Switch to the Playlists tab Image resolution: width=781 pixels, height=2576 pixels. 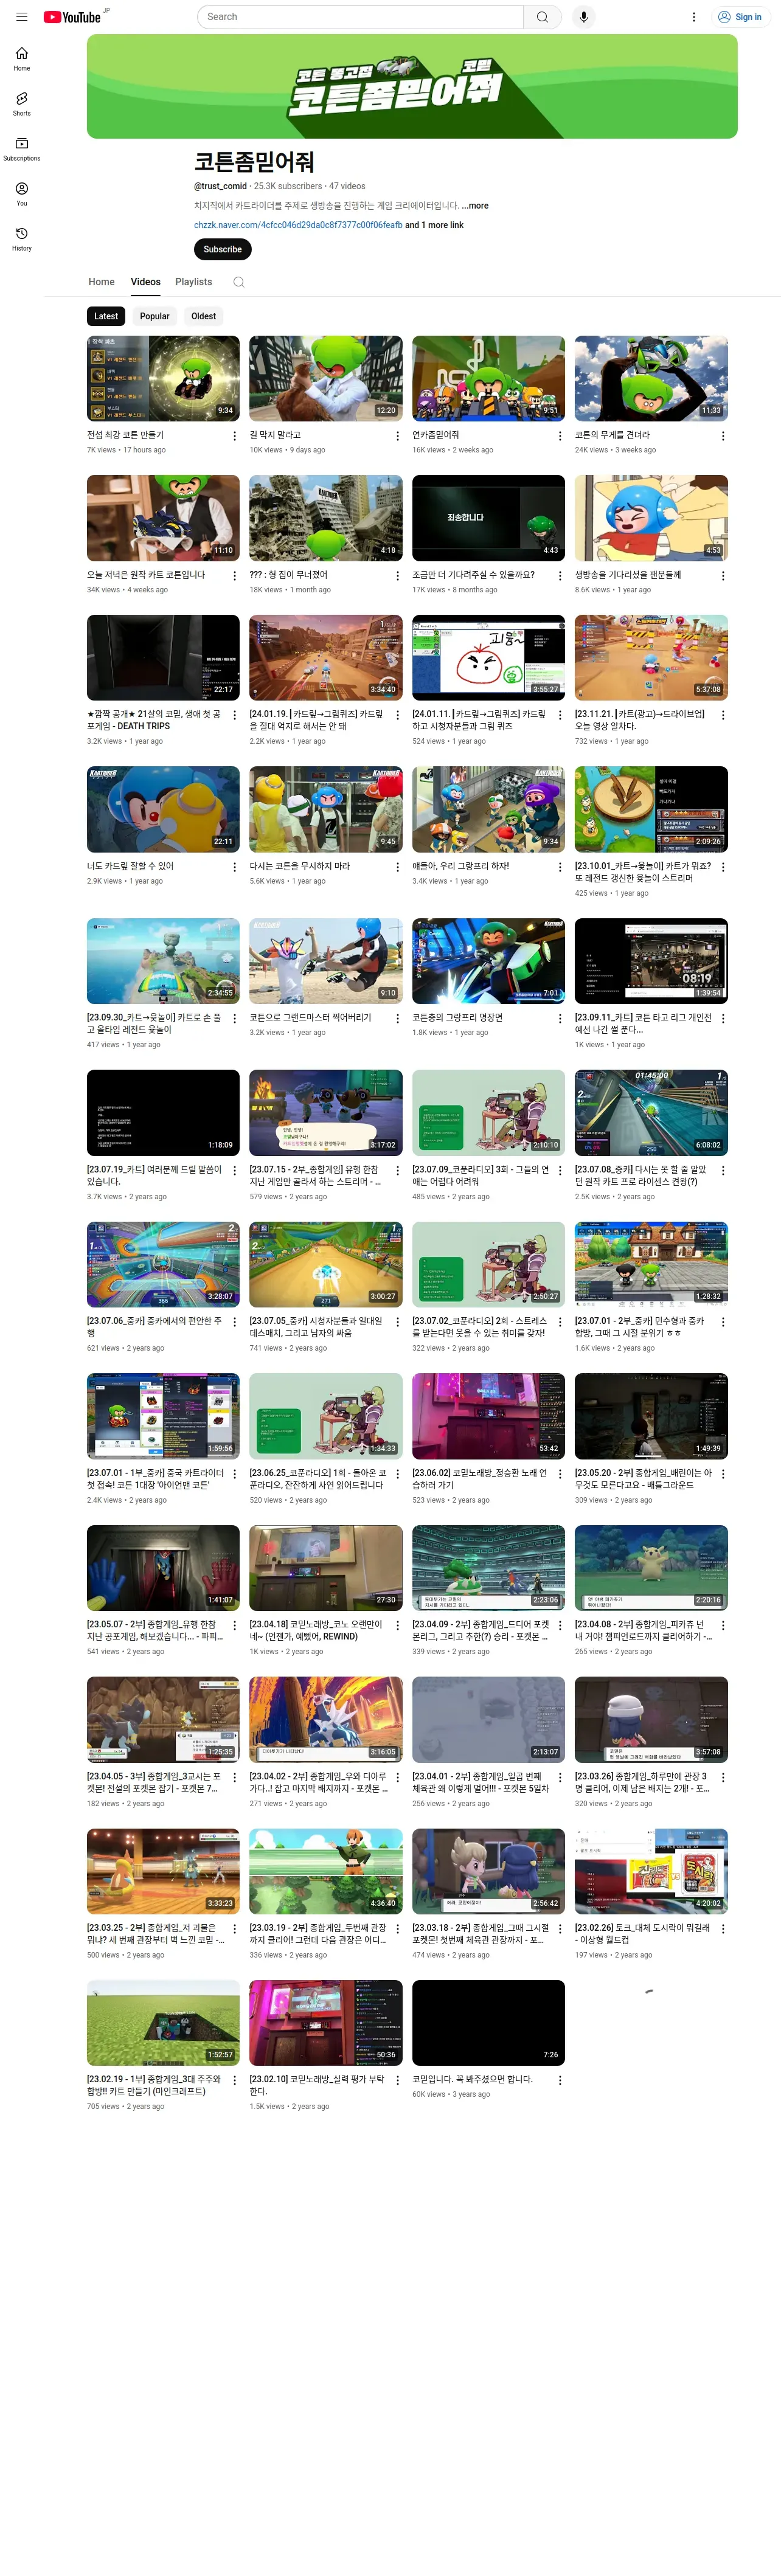point(194,282)
